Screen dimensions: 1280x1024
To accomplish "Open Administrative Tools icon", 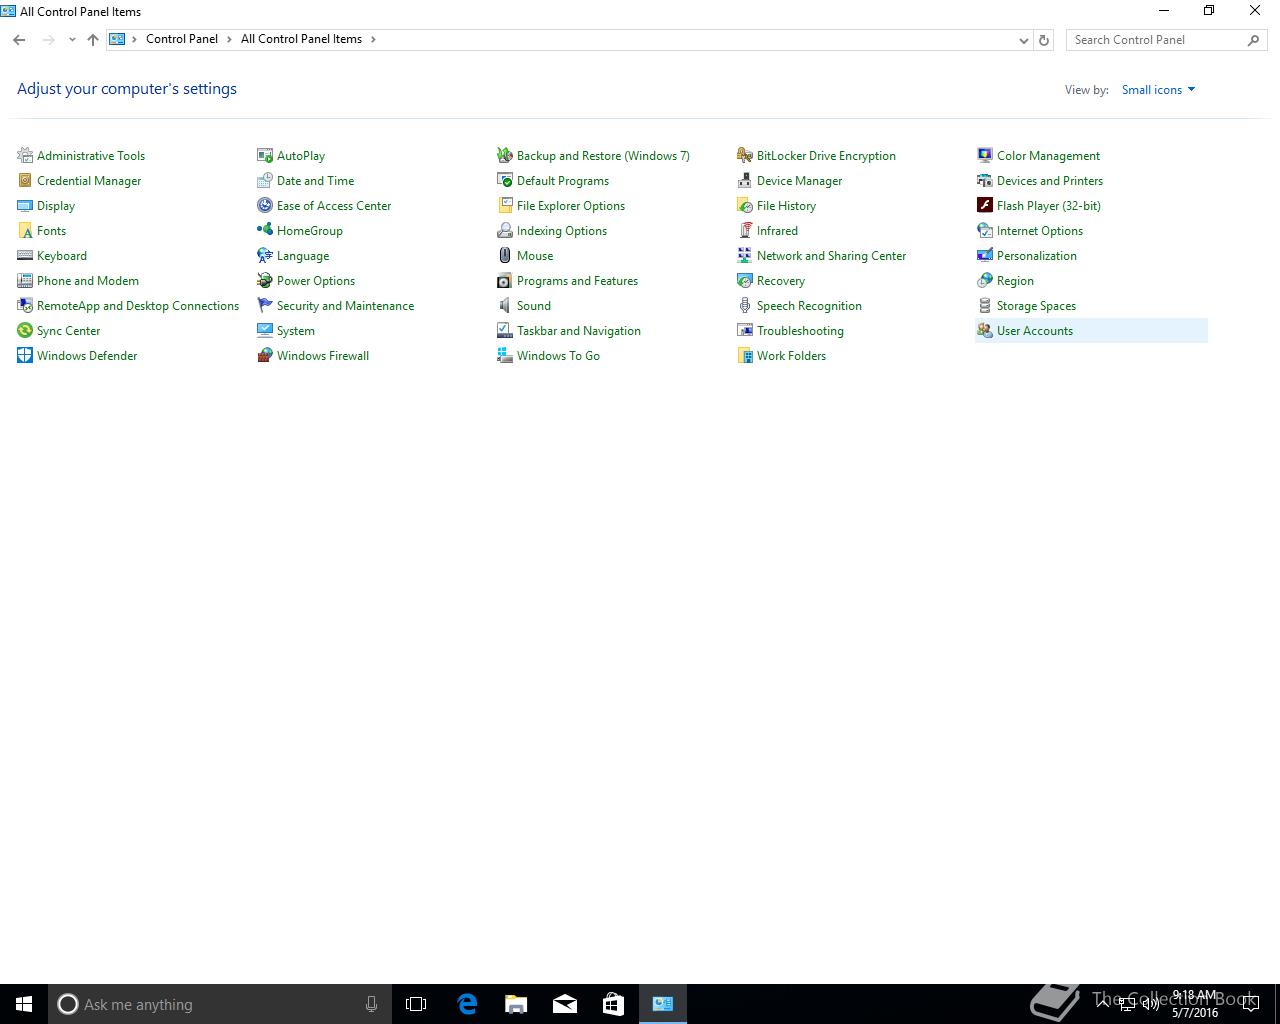I will 25,155.
